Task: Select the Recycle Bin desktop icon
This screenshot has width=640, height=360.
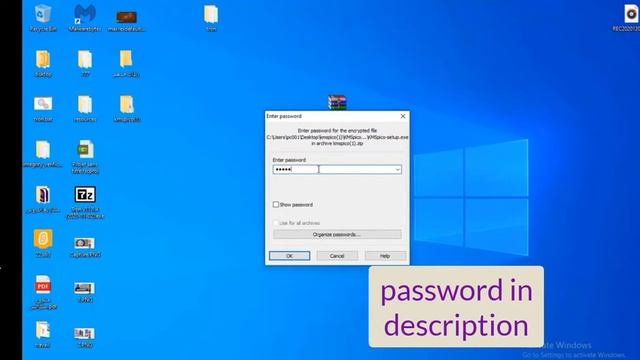Action: tap(43, 14)
